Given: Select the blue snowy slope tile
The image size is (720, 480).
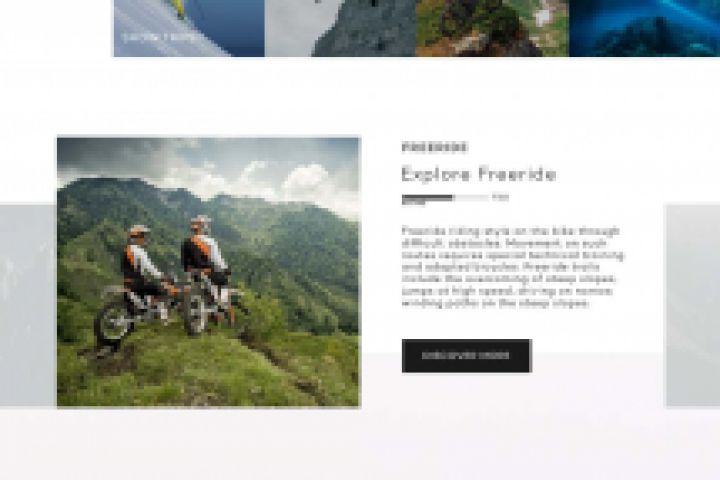Looking at the screenshot, I should (189, 28).
